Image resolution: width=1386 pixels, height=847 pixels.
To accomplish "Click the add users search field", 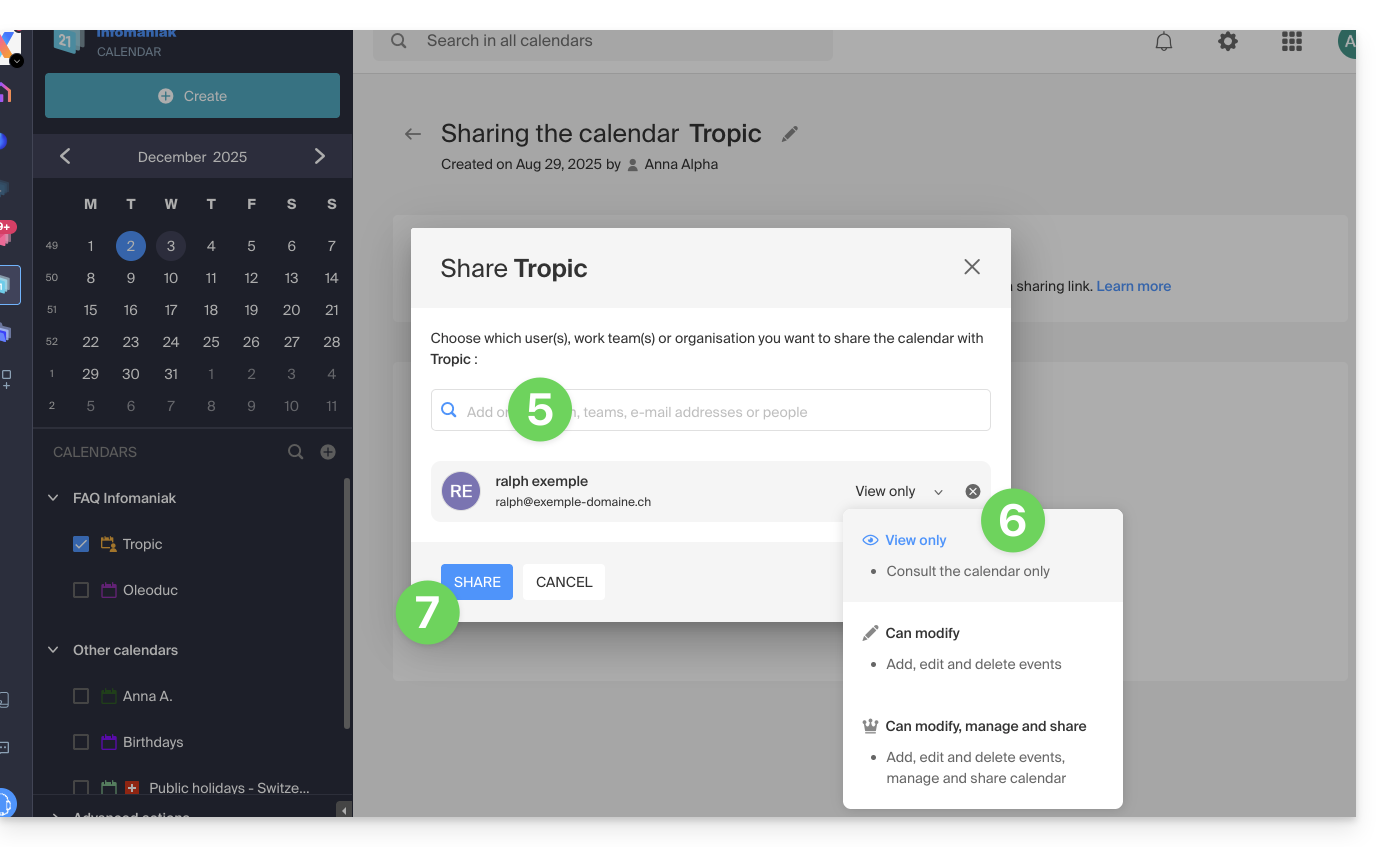I will [720, 411].
